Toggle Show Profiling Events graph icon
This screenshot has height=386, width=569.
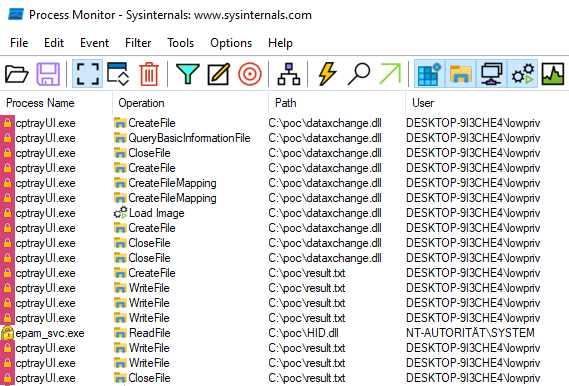coord(553,74)
